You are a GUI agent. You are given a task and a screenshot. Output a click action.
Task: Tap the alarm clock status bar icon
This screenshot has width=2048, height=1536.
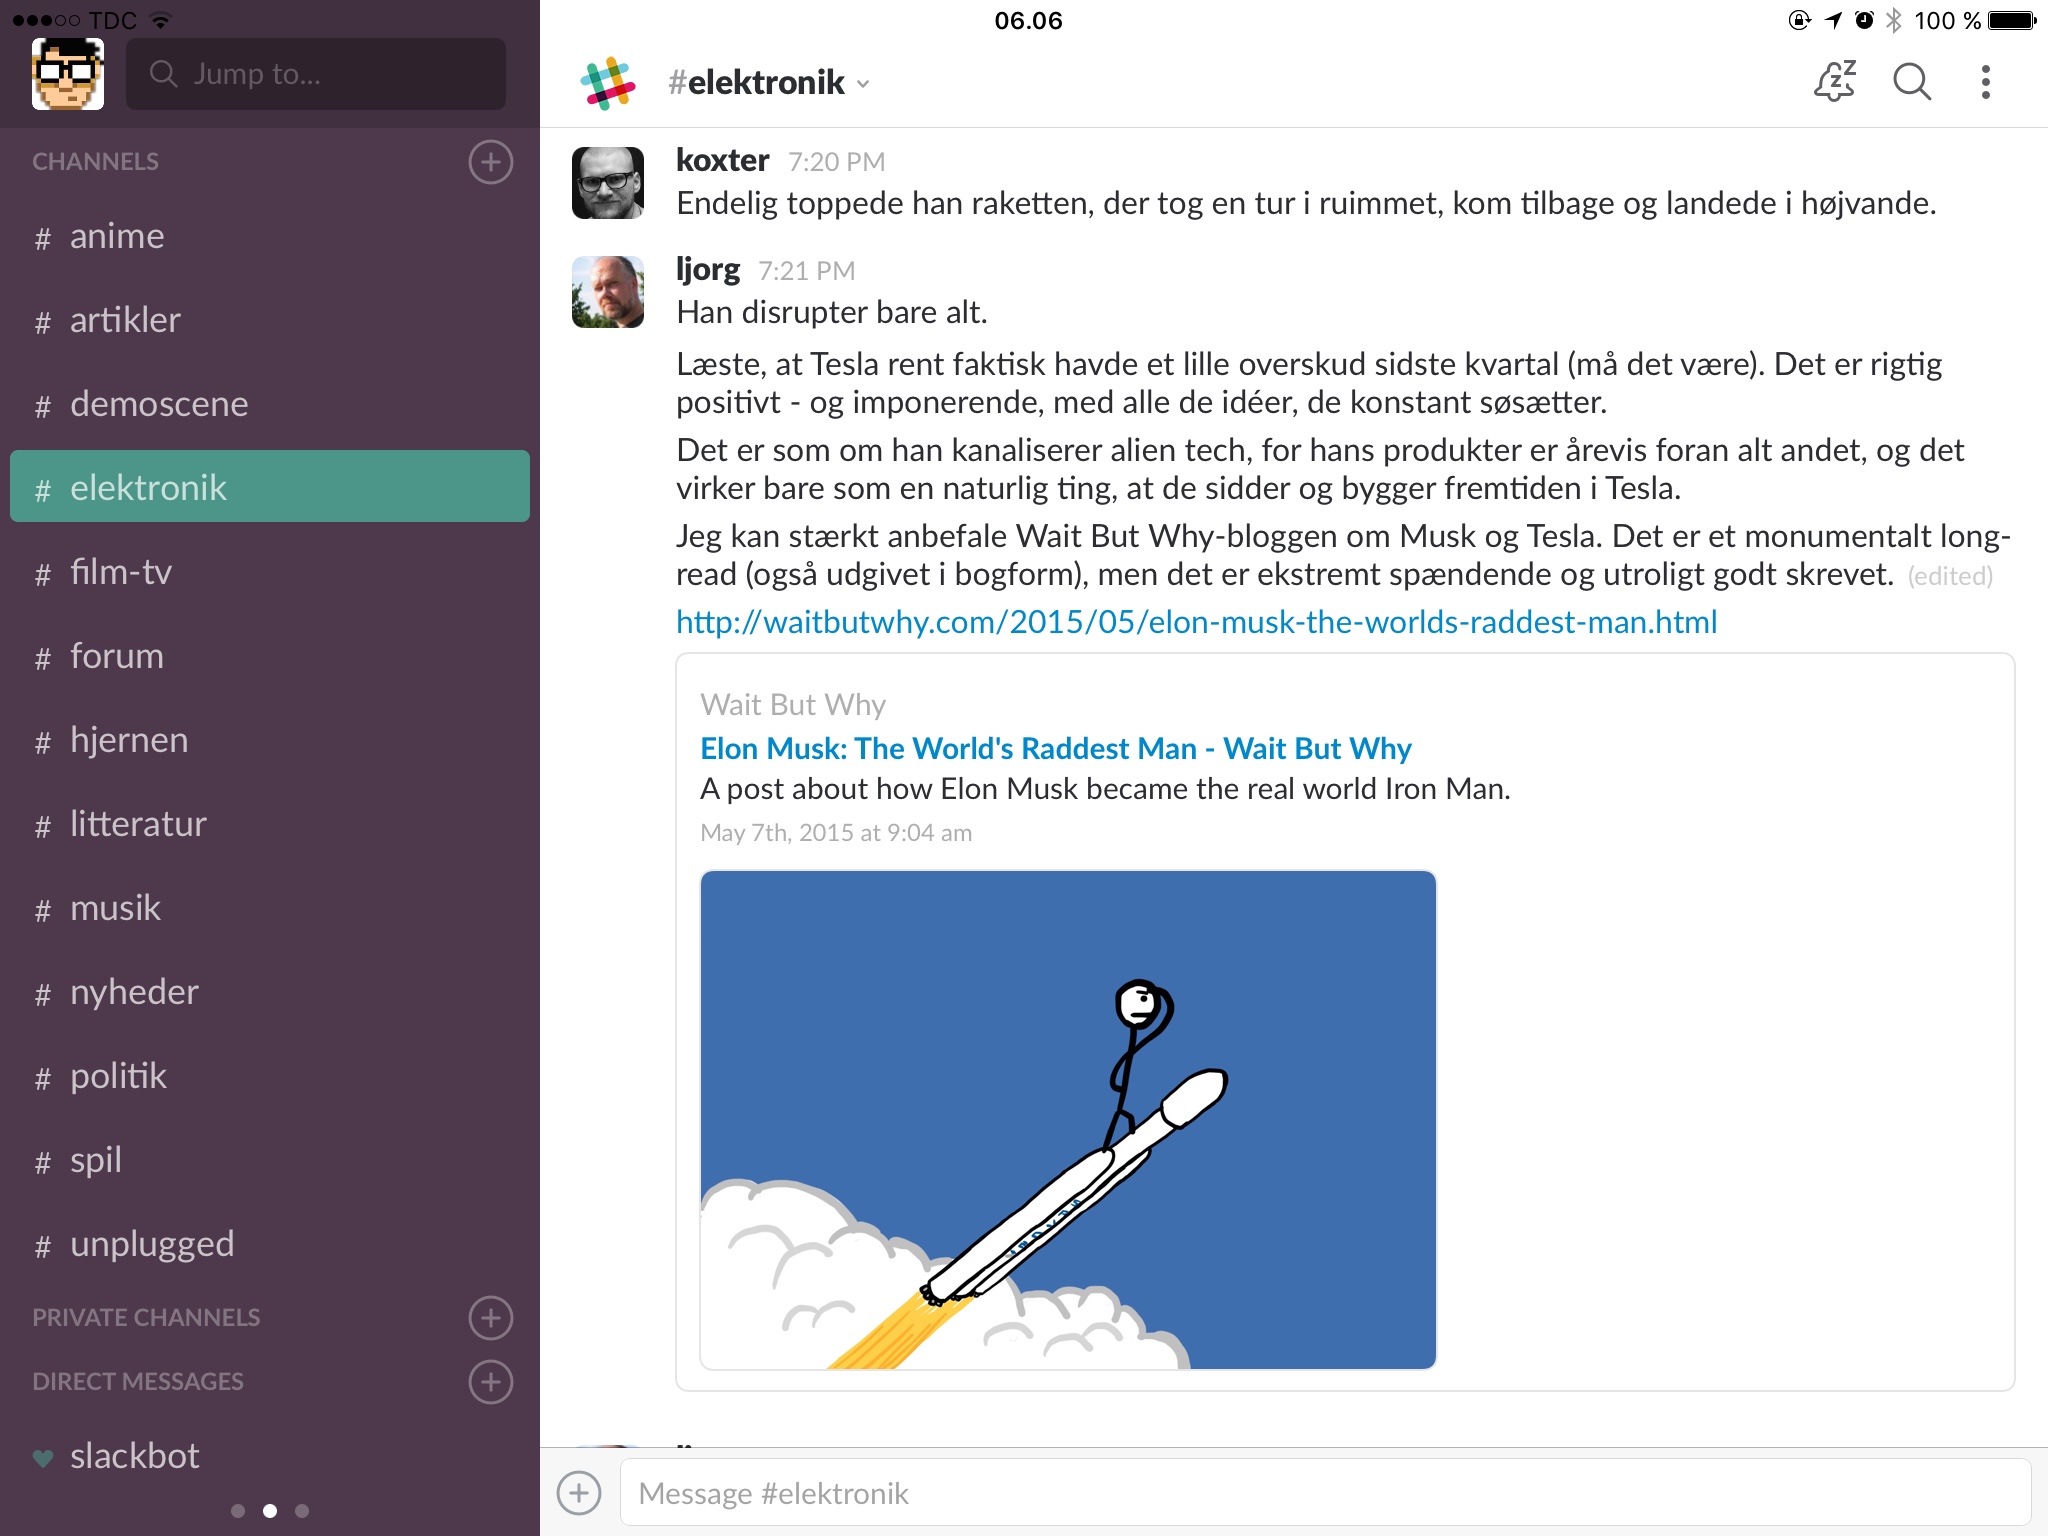tap(1864, 20)
